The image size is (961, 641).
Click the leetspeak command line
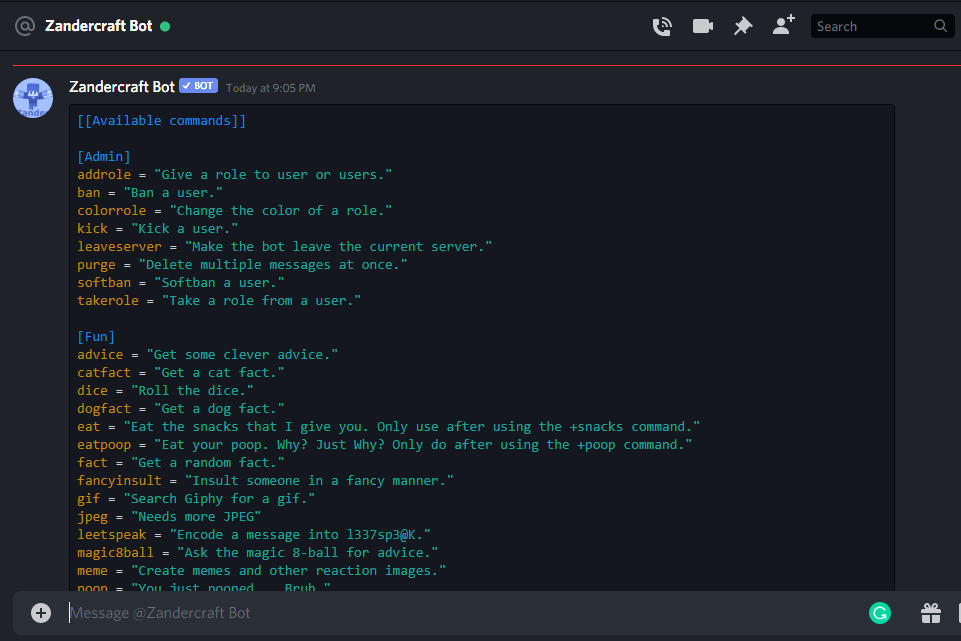(x=254, y=534)
